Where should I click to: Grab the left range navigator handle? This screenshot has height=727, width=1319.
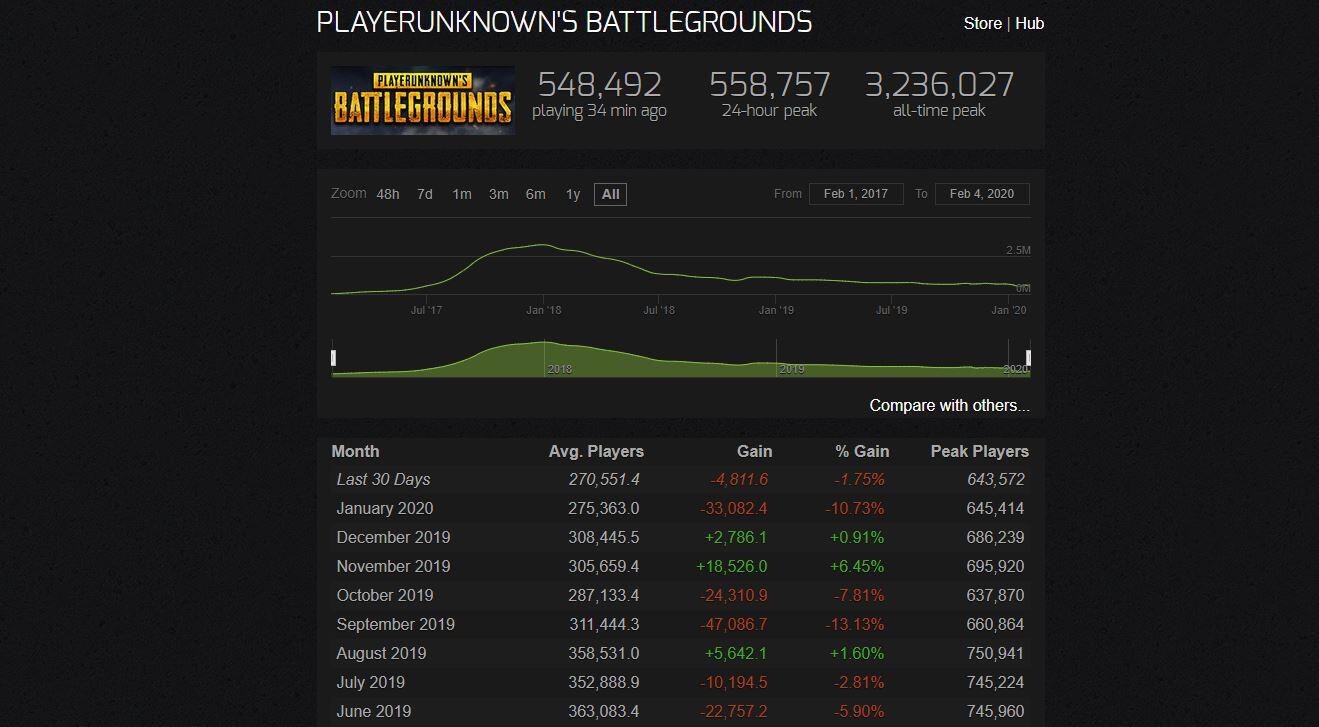(334, 358)
